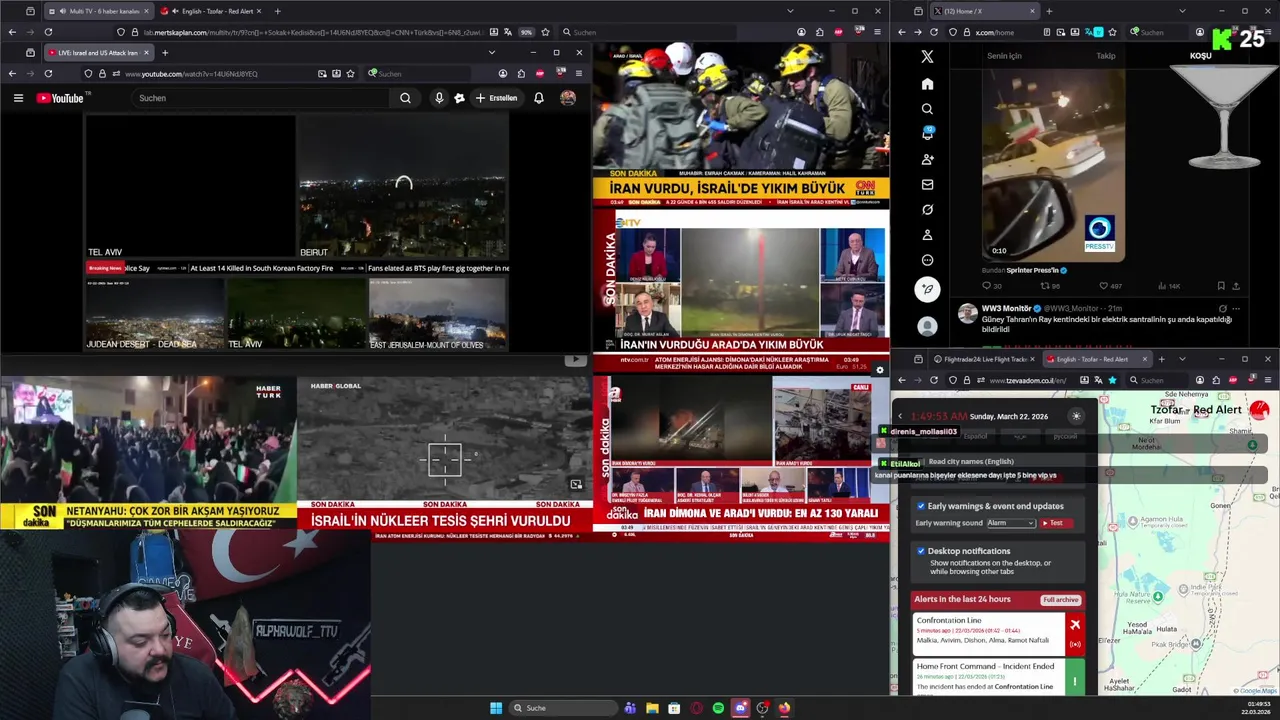This screenshot has width=1280, height=720.
Task: Open tab list chevron in X window
Action: [1182, 11]
